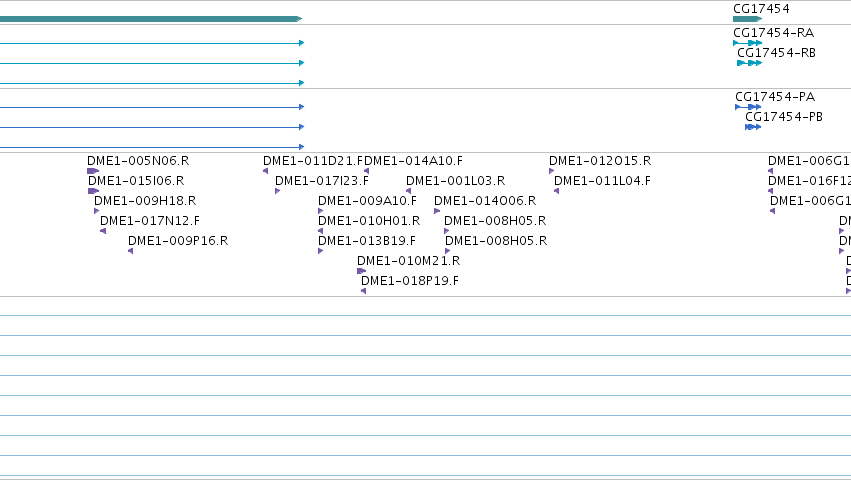The height and width of the screenshot is (480, 851).
Task: Click the DME1-009A10.F label
Action: coord(367,201)
